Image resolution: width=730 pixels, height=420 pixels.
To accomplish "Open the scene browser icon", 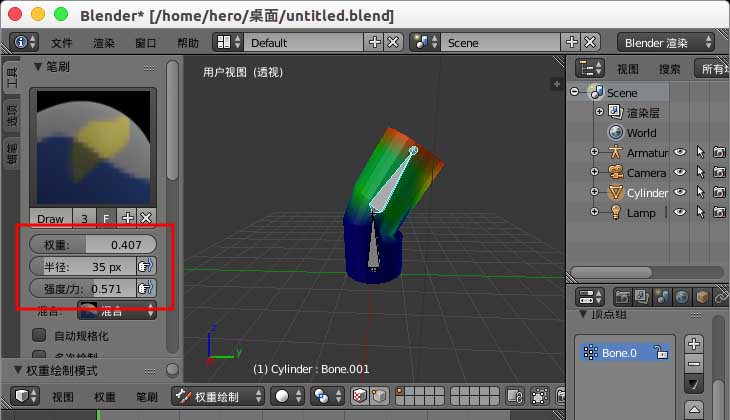I will coord(425,42).
